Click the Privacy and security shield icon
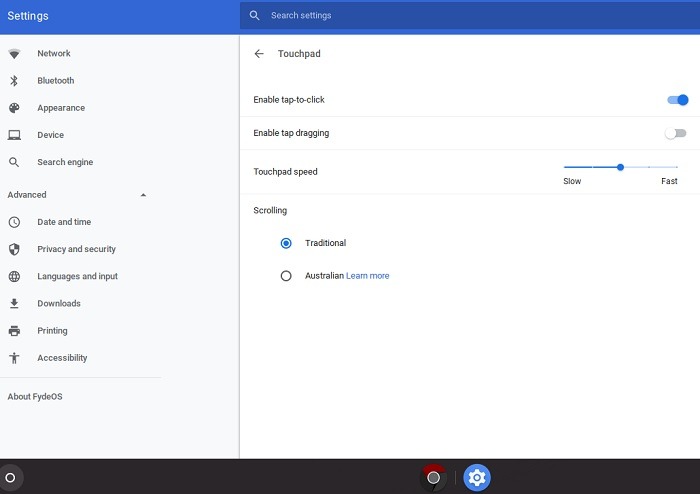Image resolution: width=700 pixels, height=494 pixels. coord(14,249)
